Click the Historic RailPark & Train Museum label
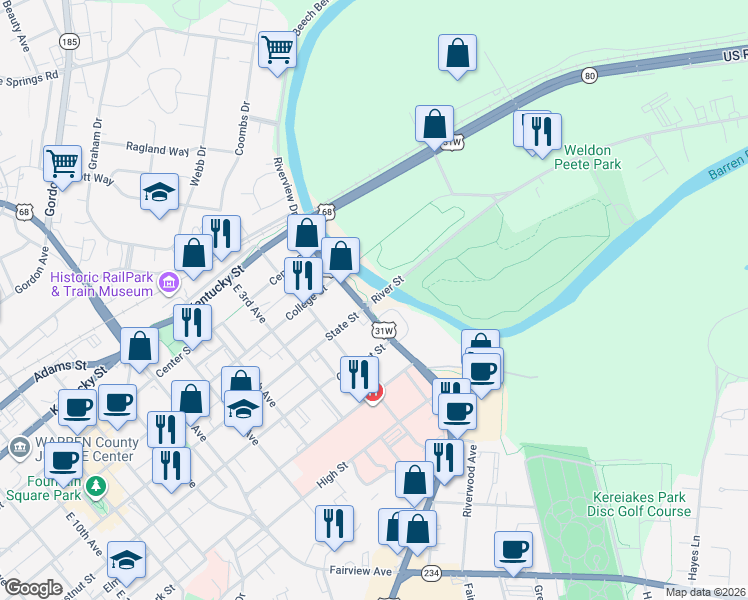 (102, 284)
